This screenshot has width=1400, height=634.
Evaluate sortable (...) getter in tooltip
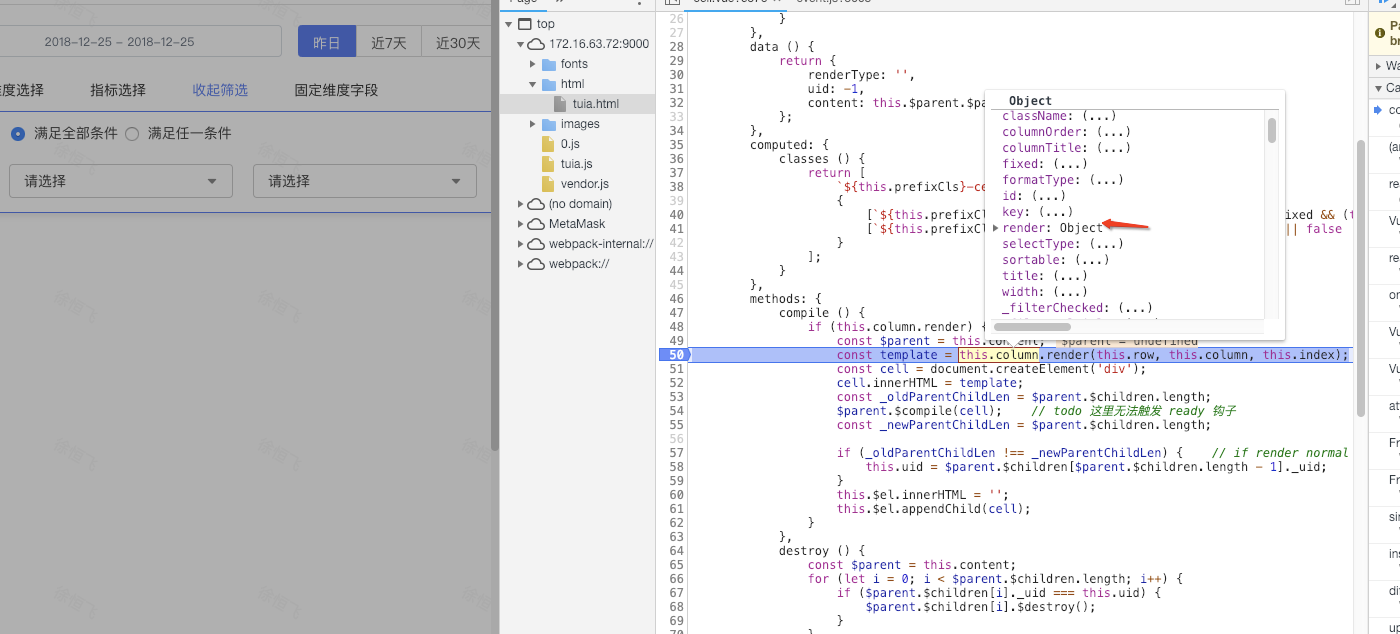(x=1092, y=260)
